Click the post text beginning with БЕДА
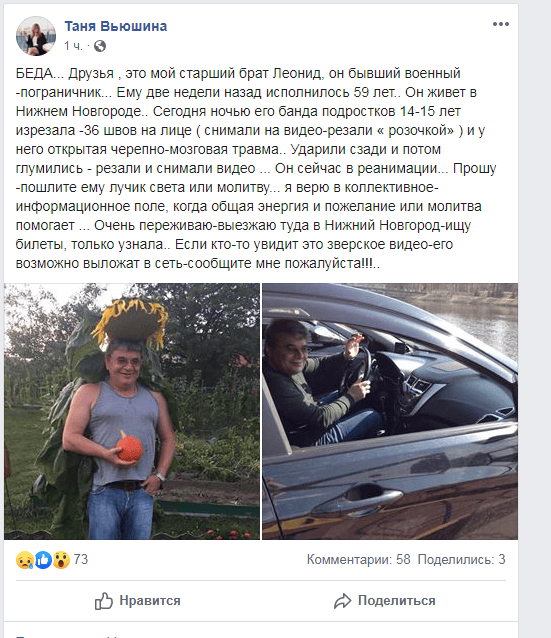 (x=256, y=168)
